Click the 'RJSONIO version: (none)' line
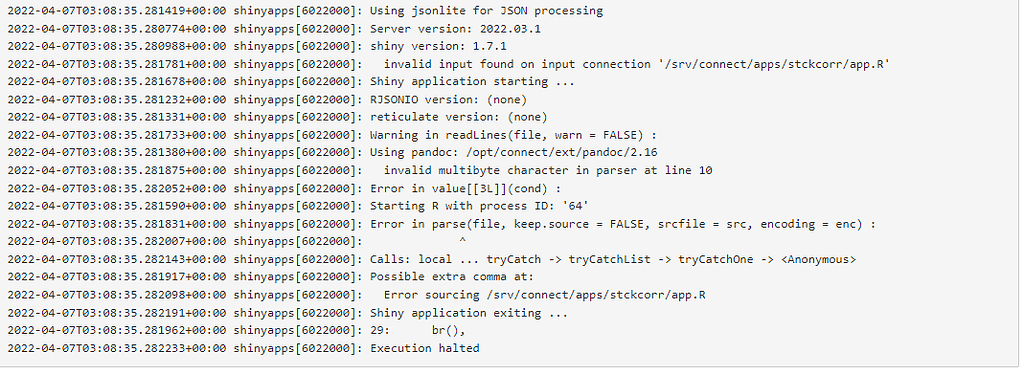The image size is (1024, 375). [267, 100]
